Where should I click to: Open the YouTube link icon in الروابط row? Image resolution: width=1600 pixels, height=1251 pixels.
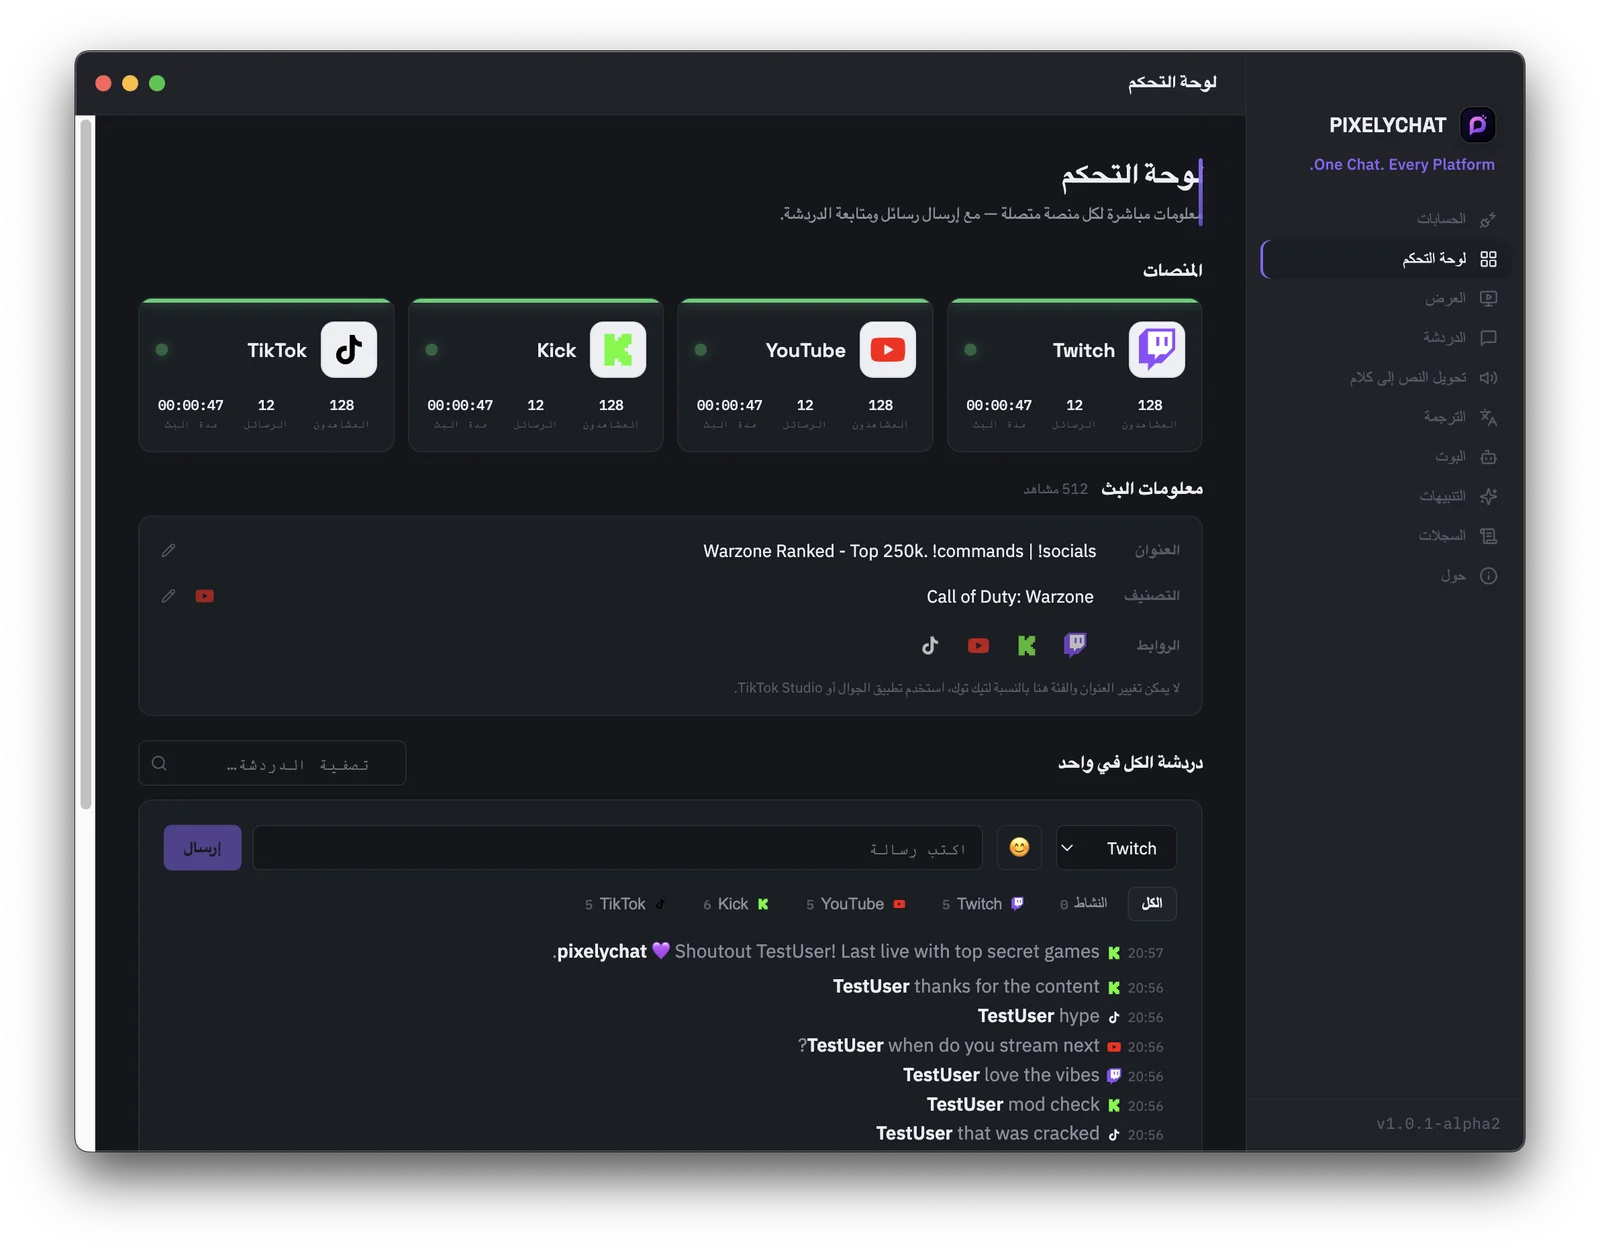tap(978, 646)
